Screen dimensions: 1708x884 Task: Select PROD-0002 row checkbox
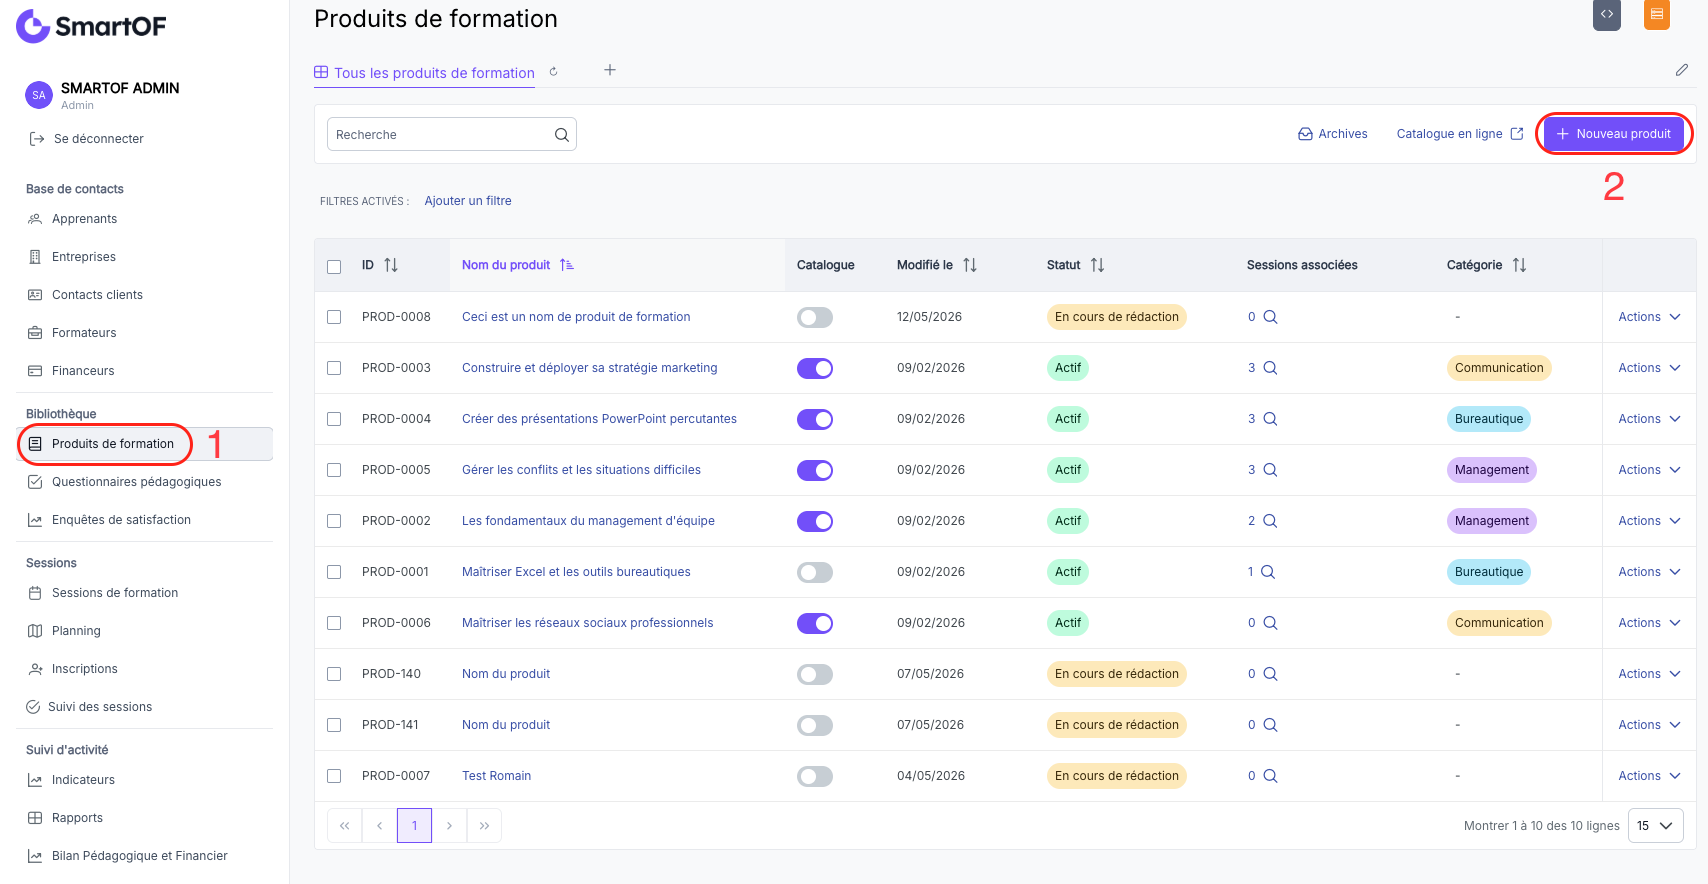pos(334,521)
